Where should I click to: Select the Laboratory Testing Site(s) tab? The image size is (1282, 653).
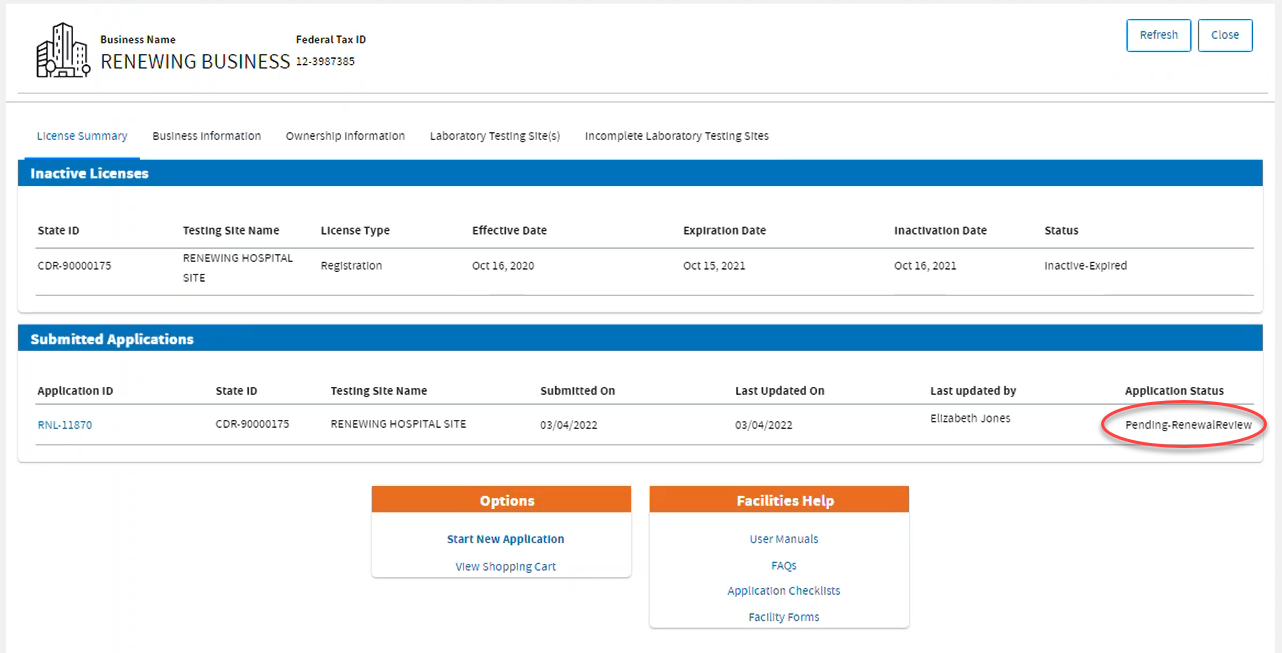[494, 136]
